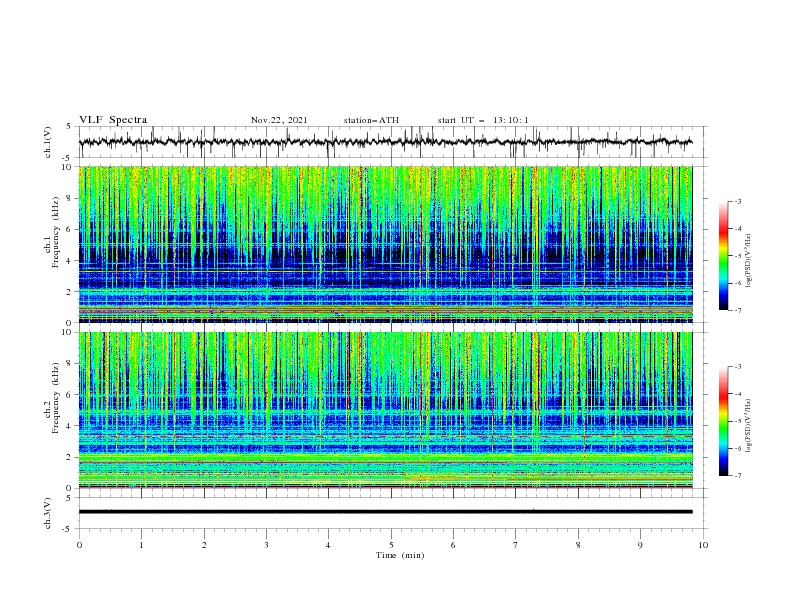The height and width of the screenshot is (612, 792).
Task: Click the lower color scale bar beside ch.2
Action: pyautogui.click(x=723, y=421)
